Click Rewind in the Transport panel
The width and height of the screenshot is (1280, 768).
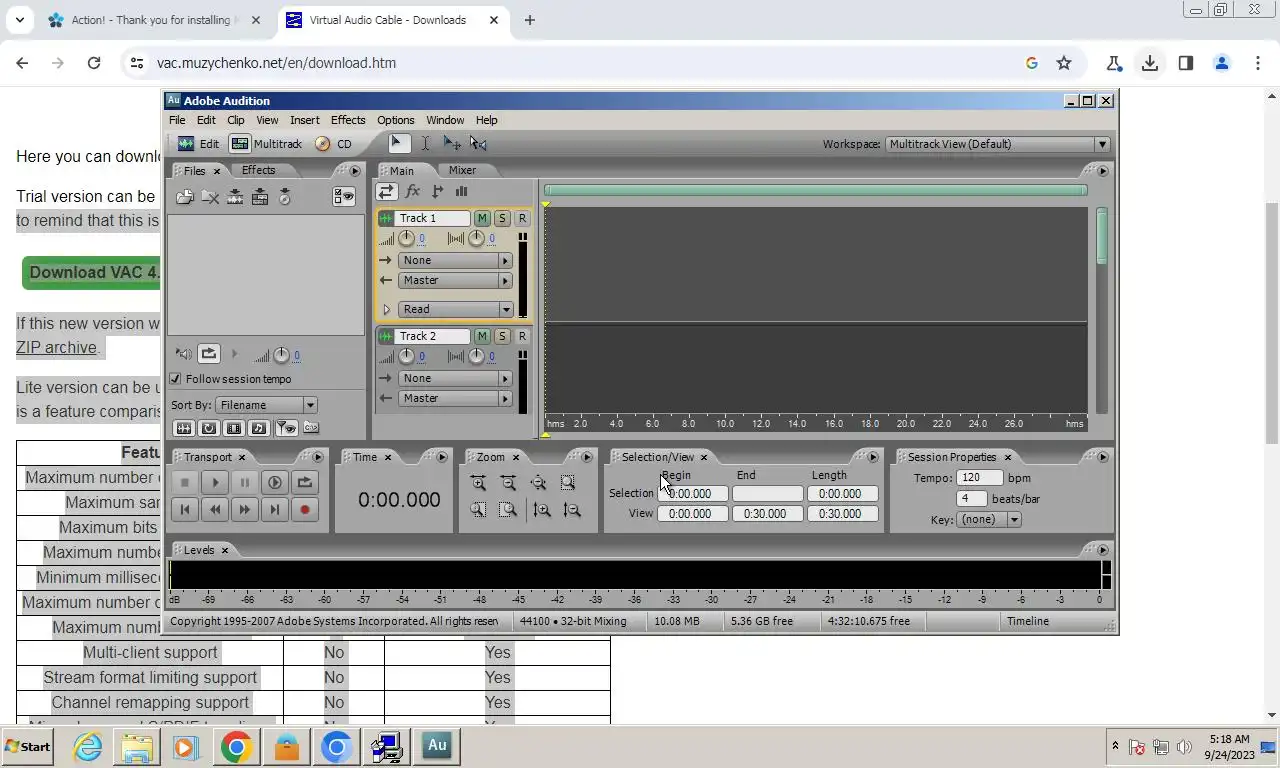coord(215,509)
